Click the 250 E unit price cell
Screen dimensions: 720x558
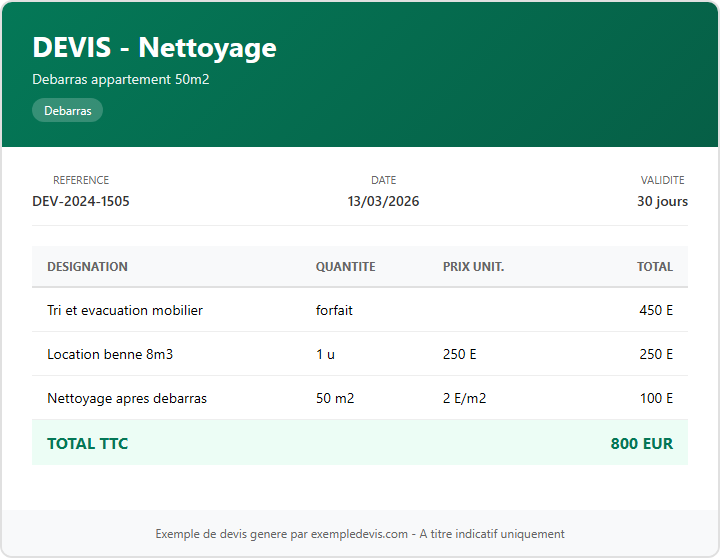[x=459, y=354]
